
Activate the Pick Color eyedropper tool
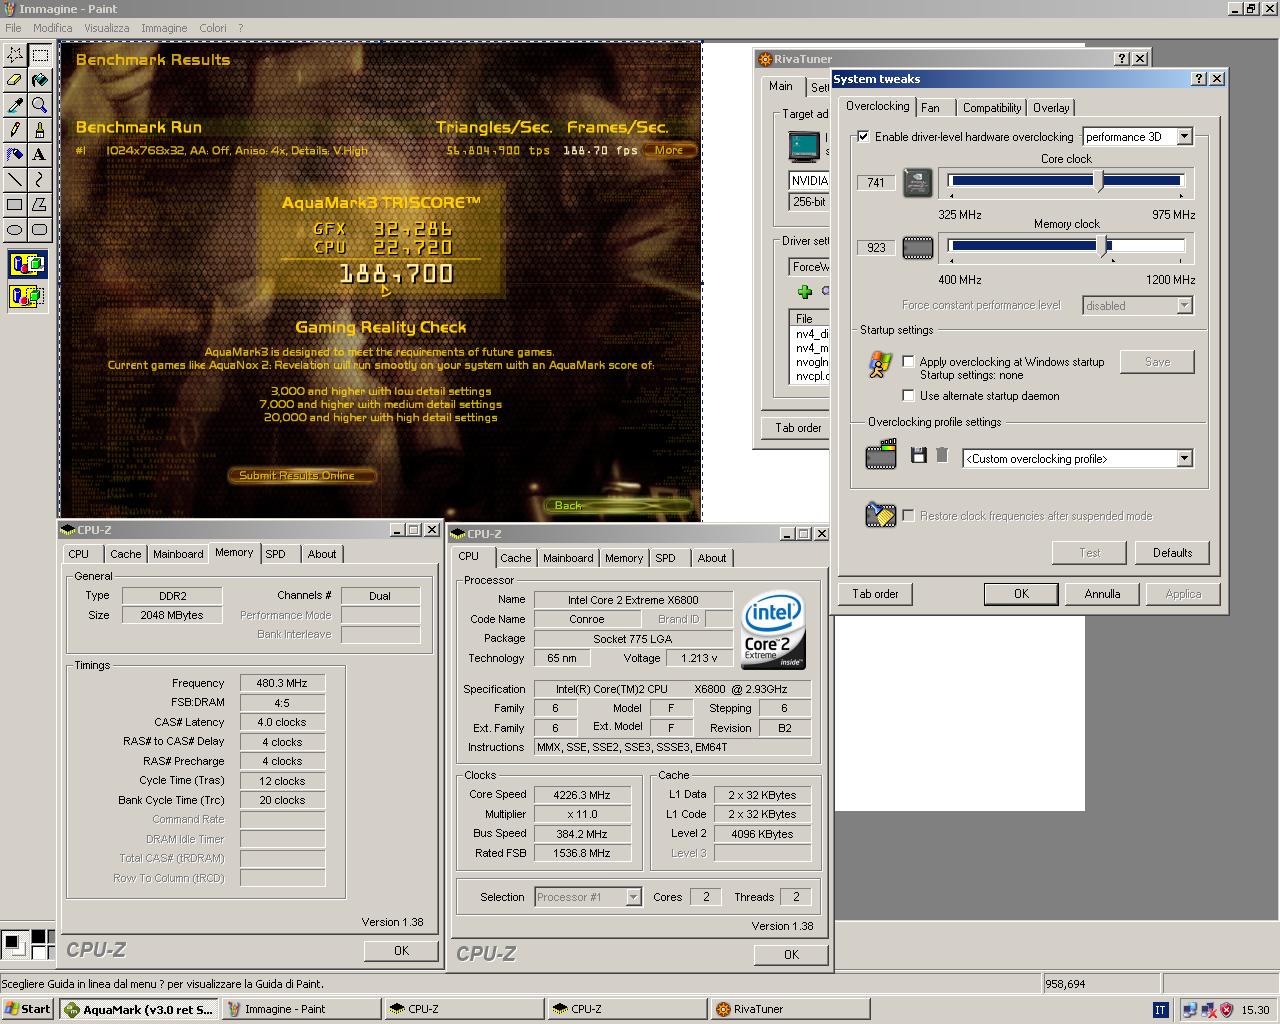pyautogui.click(x=15, y=105)
